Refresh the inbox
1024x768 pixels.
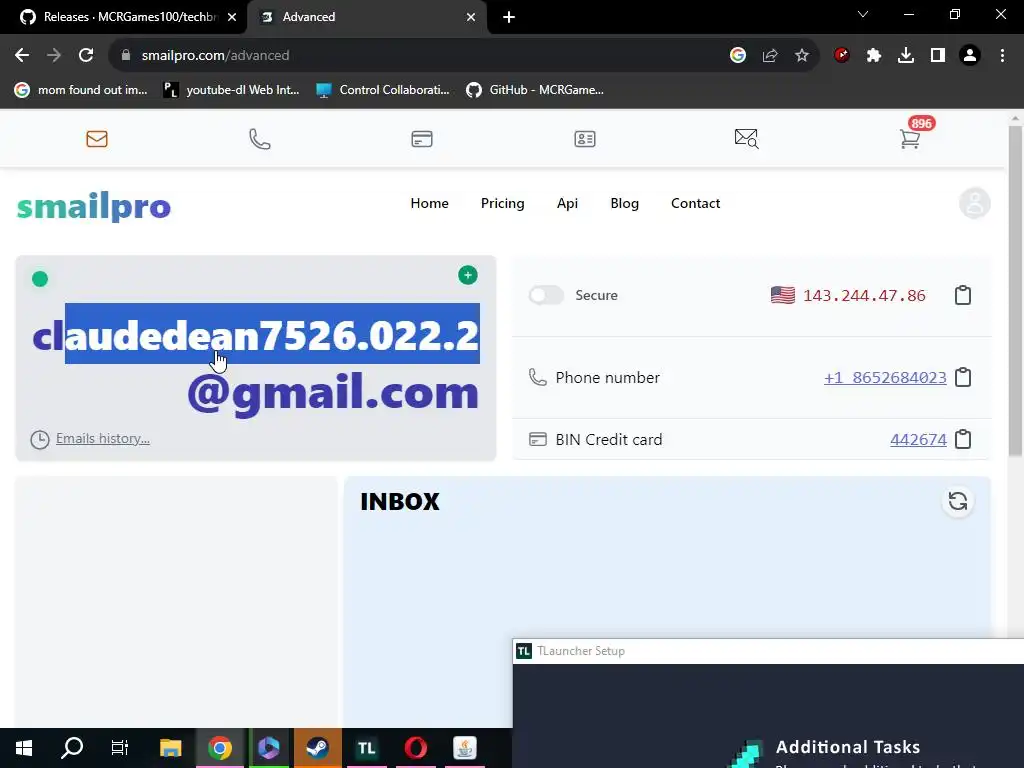tap(958, 501)
